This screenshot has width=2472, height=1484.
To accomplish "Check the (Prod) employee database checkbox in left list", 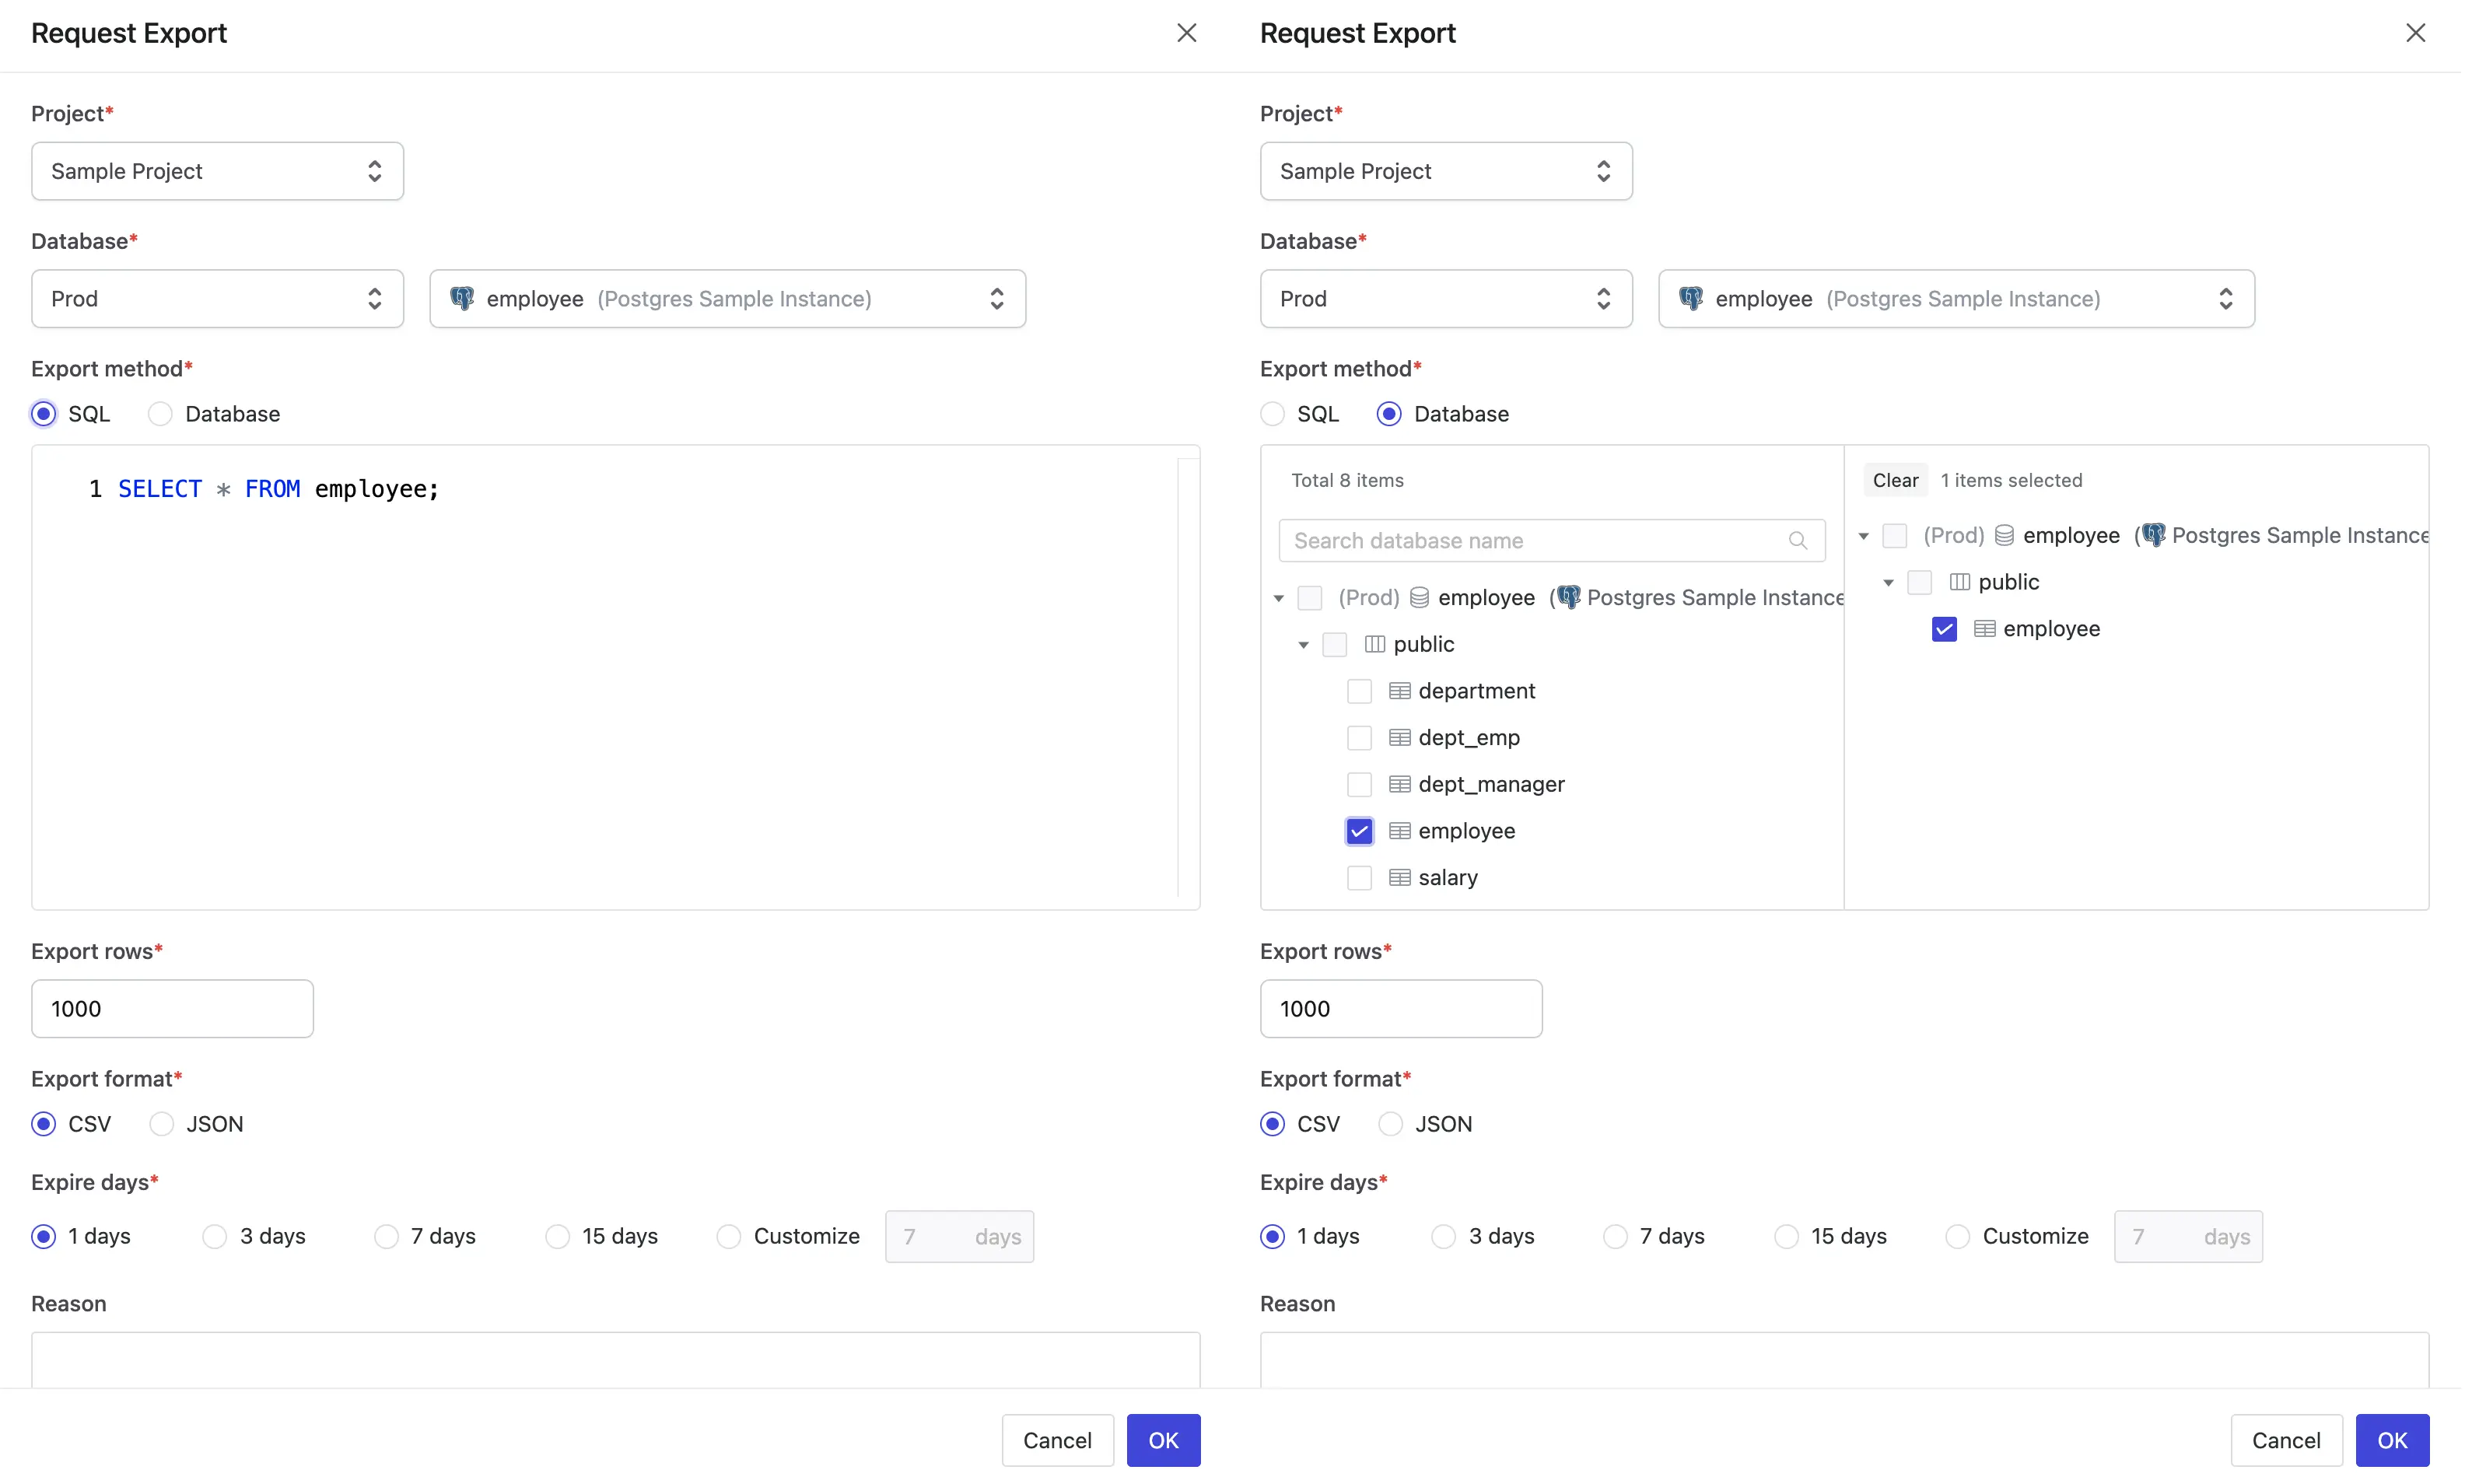I will point(1310,598).
